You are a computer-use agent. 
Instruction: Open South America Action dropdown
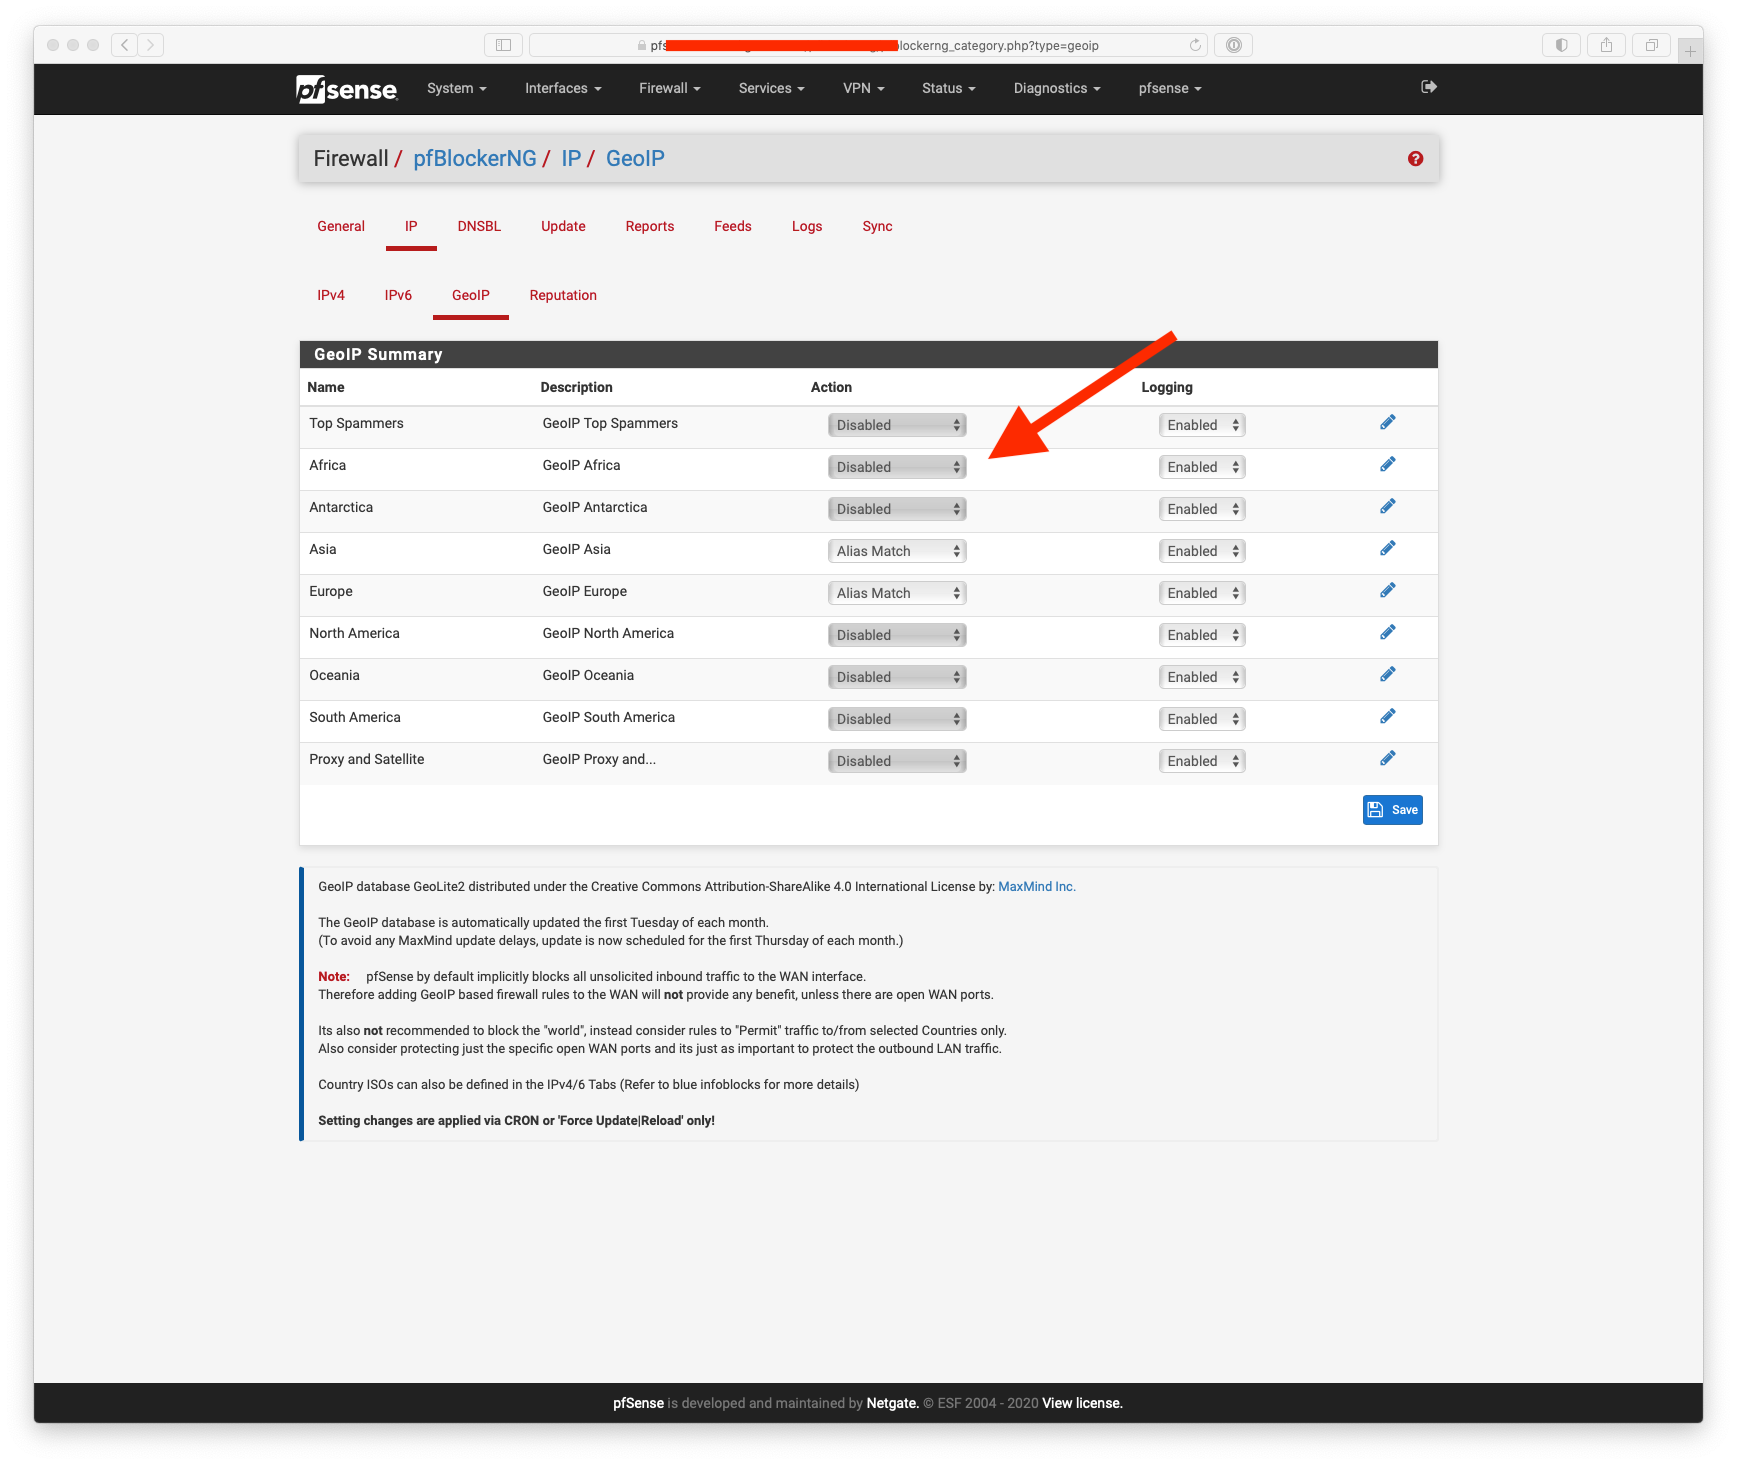(897, 719)
